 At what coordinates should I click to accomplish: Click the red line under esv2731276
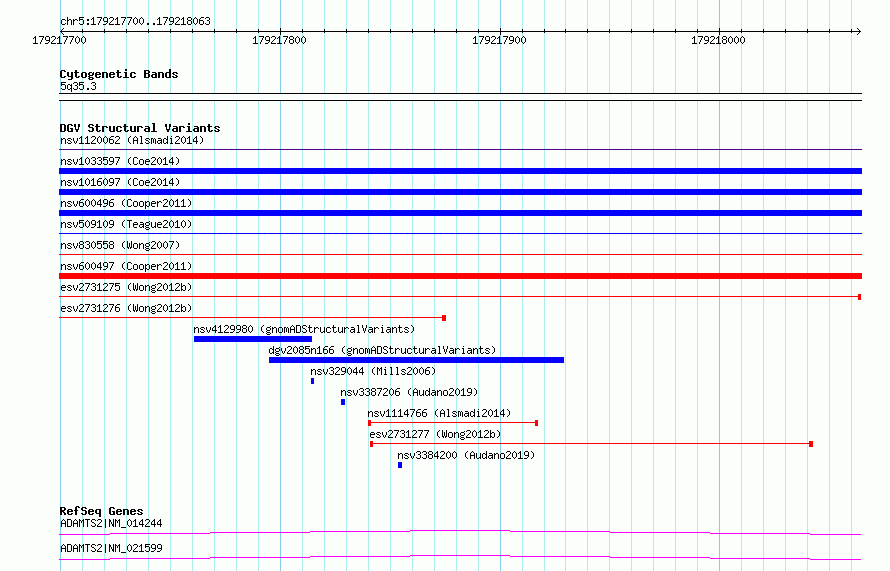252,318
